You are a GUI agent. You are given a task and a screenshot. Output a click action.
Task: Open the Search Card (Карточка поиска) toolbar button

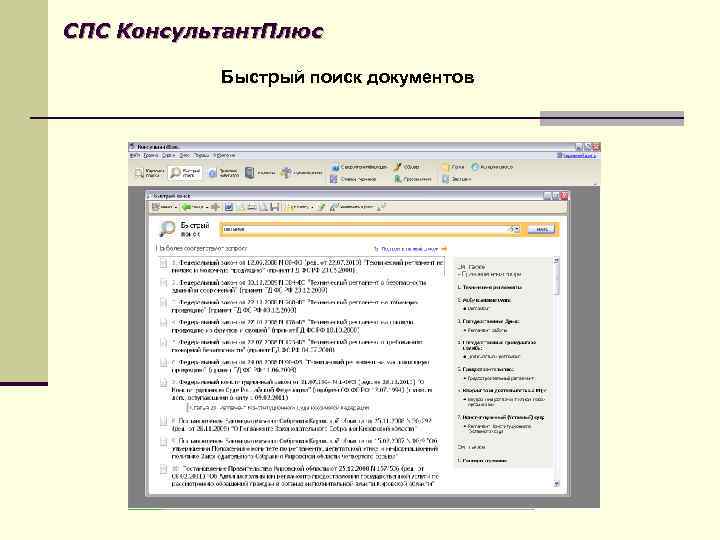[149, 173]
